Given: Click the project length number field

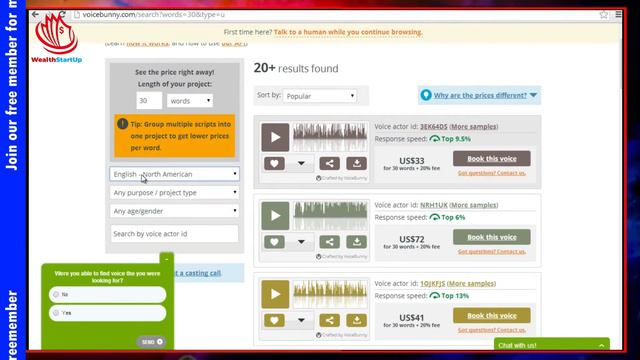Looking at the screenshot, I should coord(149,101).
